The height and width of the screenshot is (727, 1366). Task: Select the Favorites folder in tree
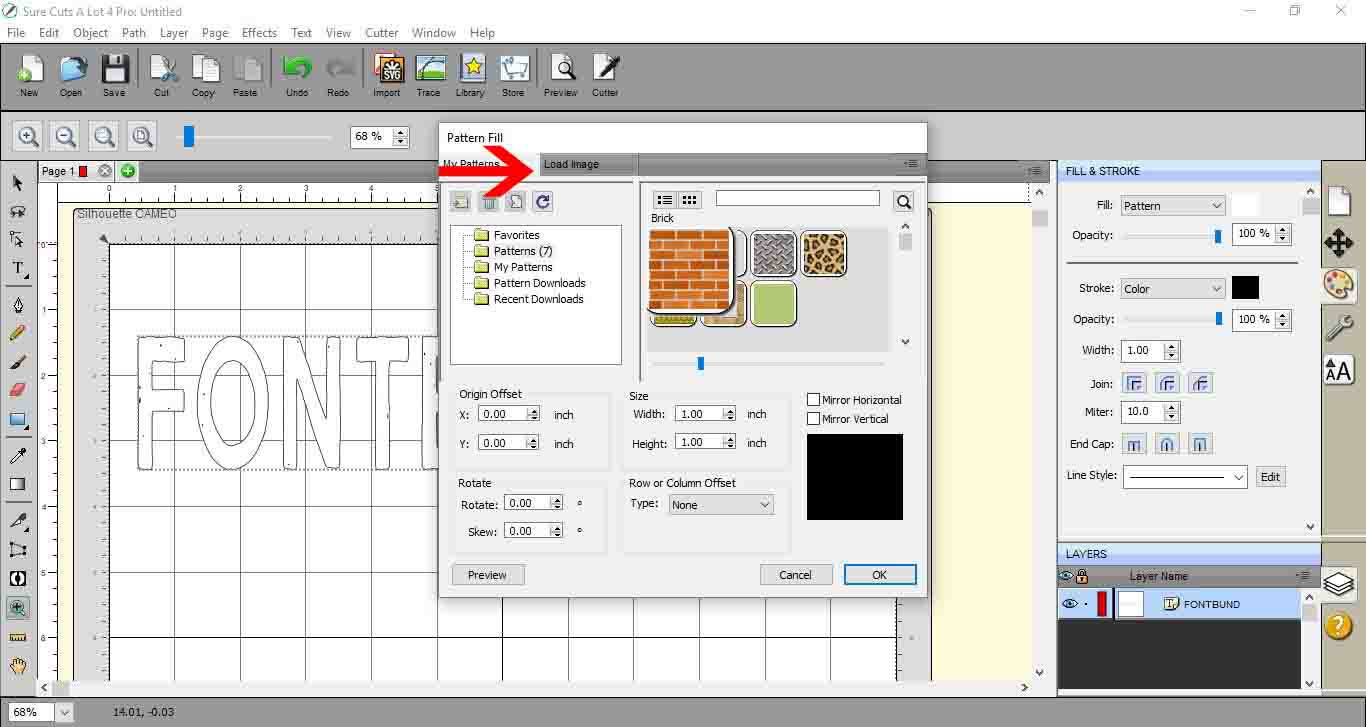point(516,235)
